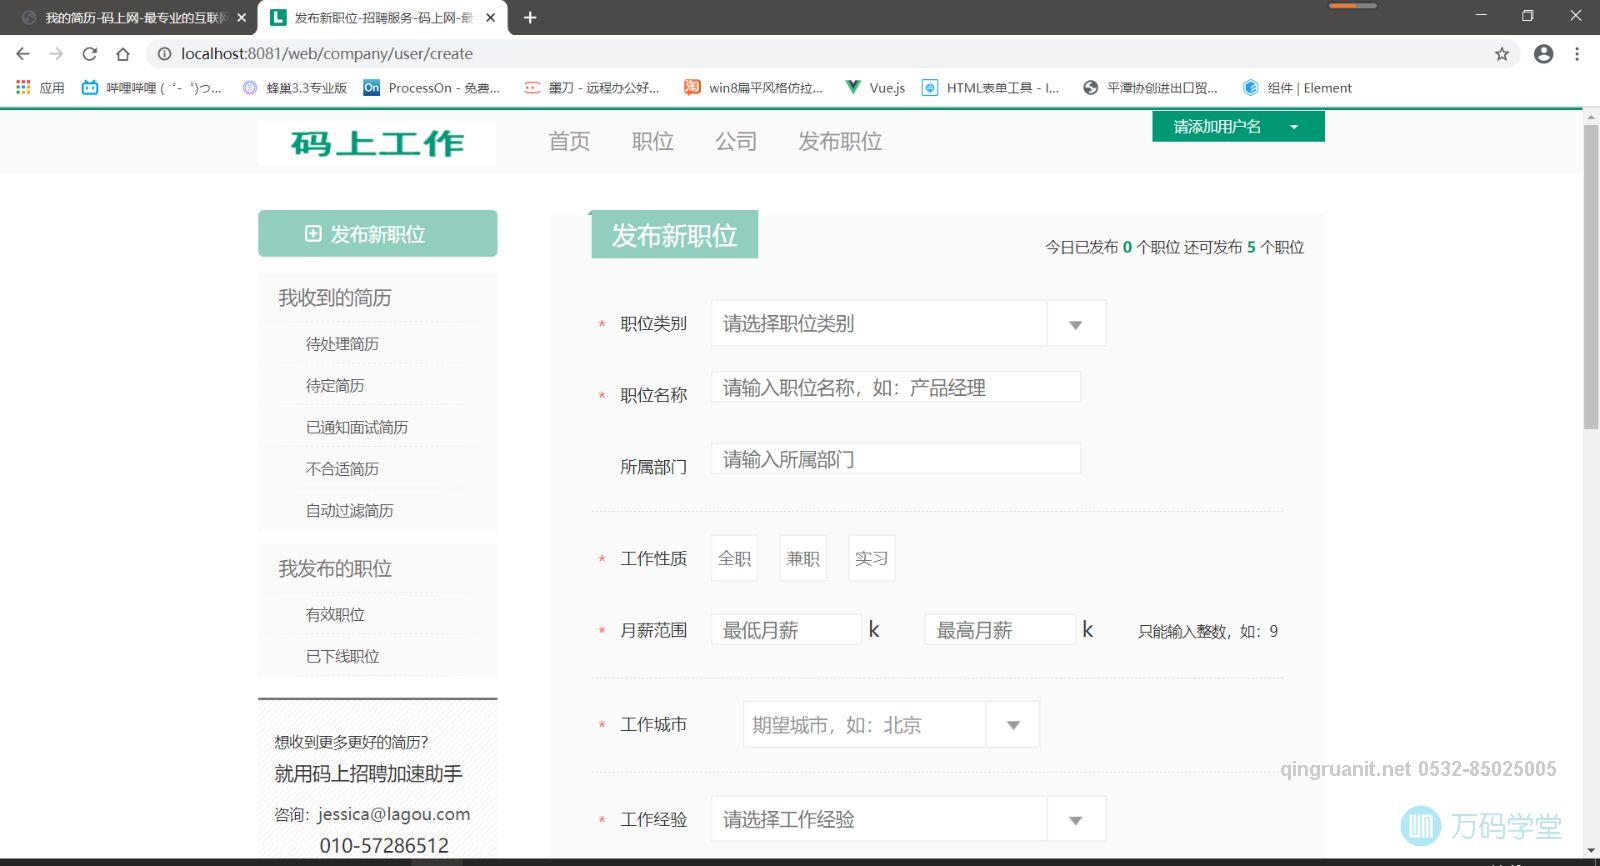Image resolution: width=1600 pixels, height=866 pixels.
Task: Open the win8扁平风格 bookmark
Action: (753, 87)
